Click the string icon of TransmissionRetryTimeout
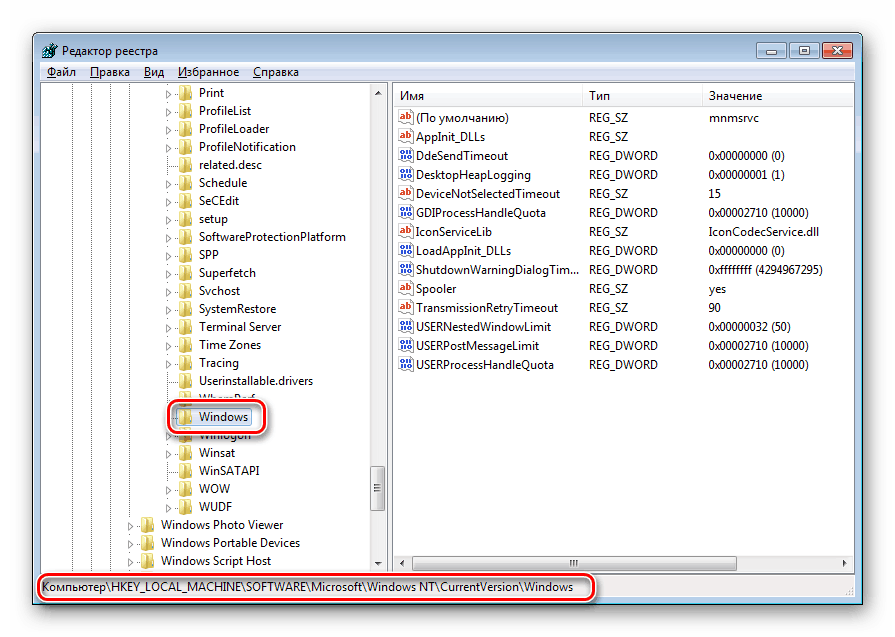This screenshot has height=637, width=895. (x=405, y=307)
